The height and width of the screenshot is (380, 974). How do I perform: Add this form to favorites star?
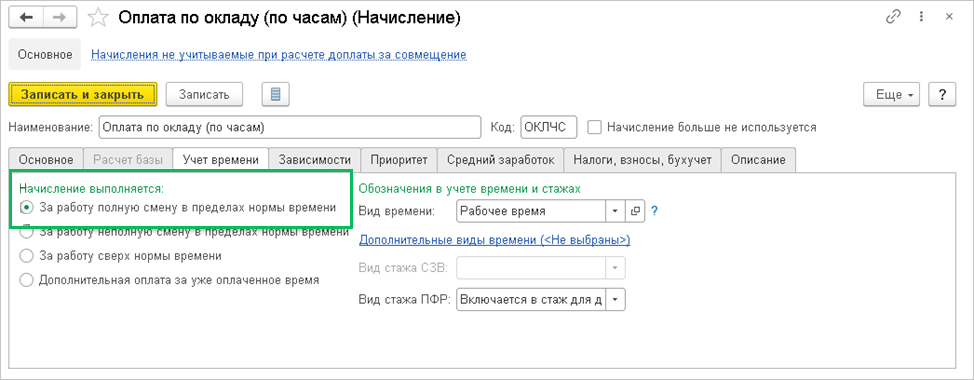tap(98, 18)
